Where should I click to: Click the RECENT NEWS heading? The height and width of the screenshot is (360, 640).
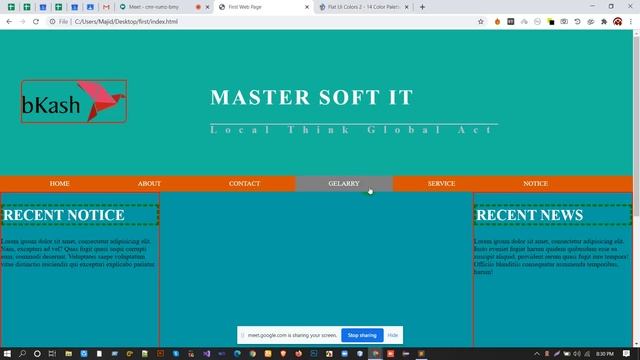click(x=529, y=215)
